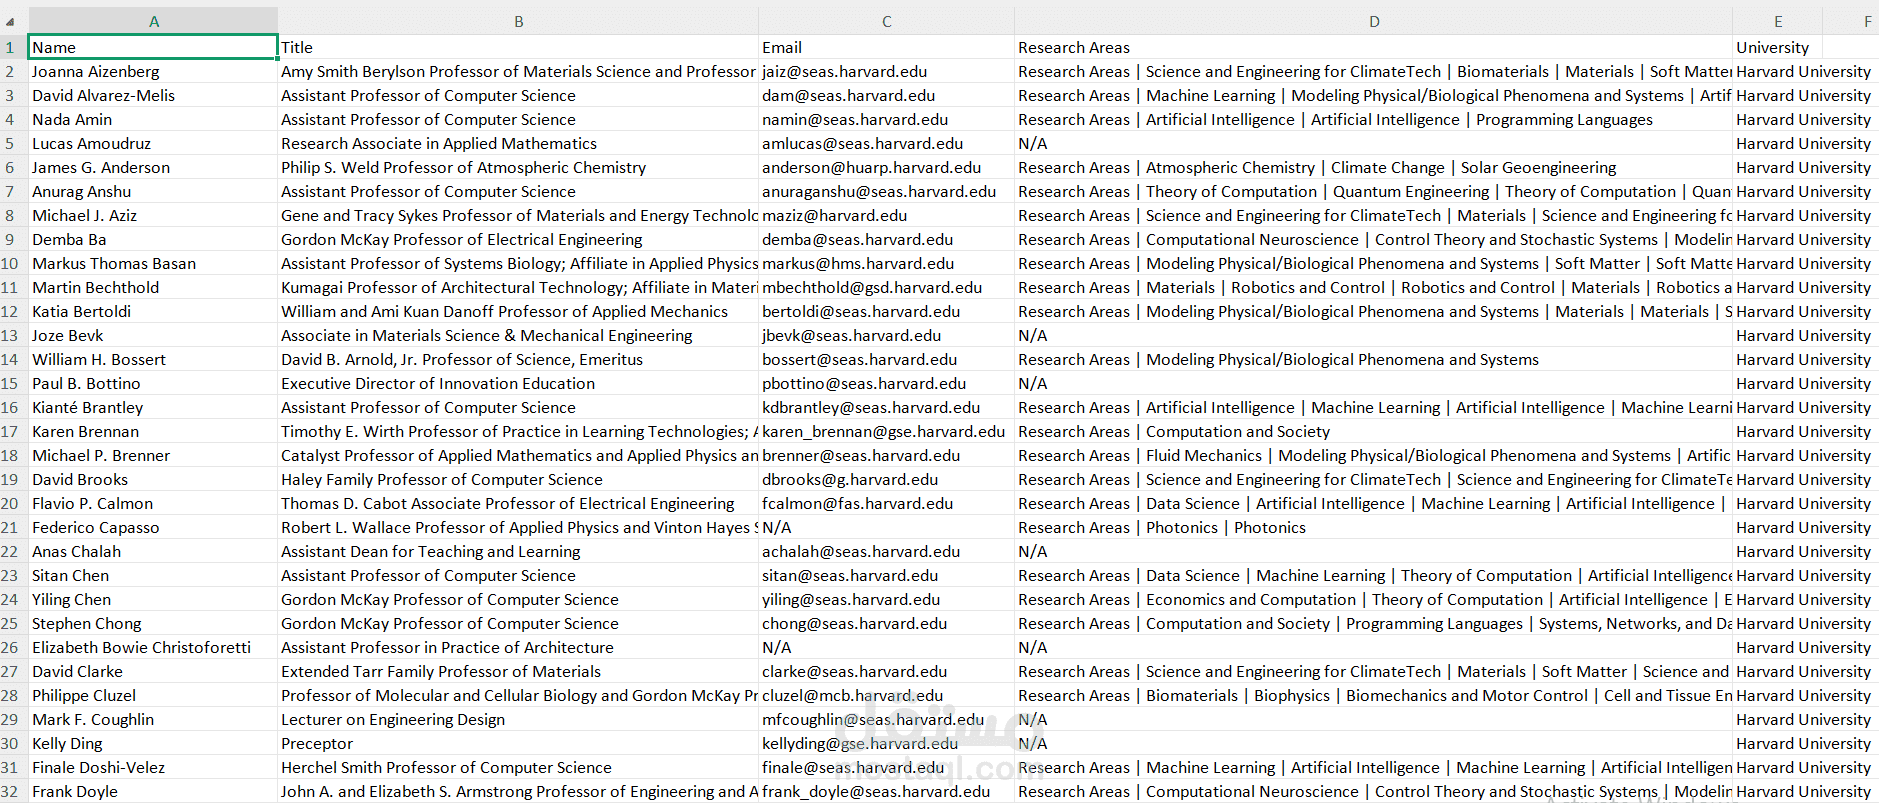The image size is (1879, 803).
Task: Click the email 'dam@seas.harvard.edu'
Action: (848, 95)
